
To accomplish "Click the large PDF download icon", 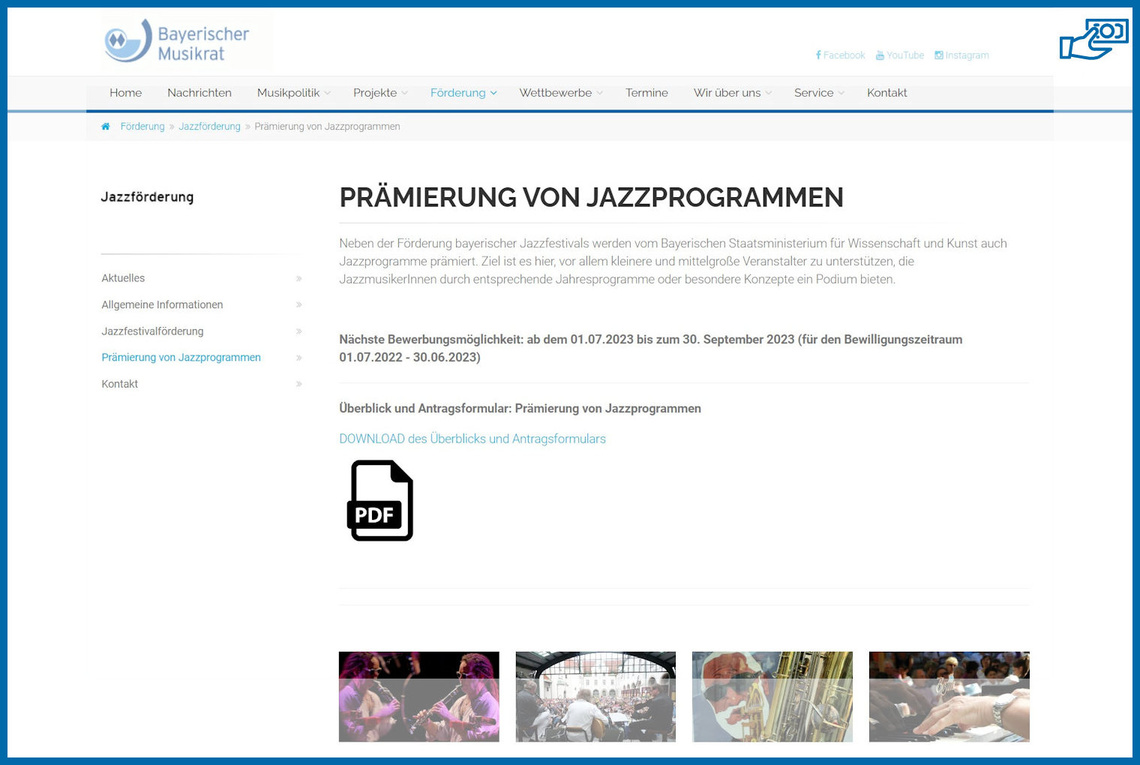I will (x=381, y=500).
